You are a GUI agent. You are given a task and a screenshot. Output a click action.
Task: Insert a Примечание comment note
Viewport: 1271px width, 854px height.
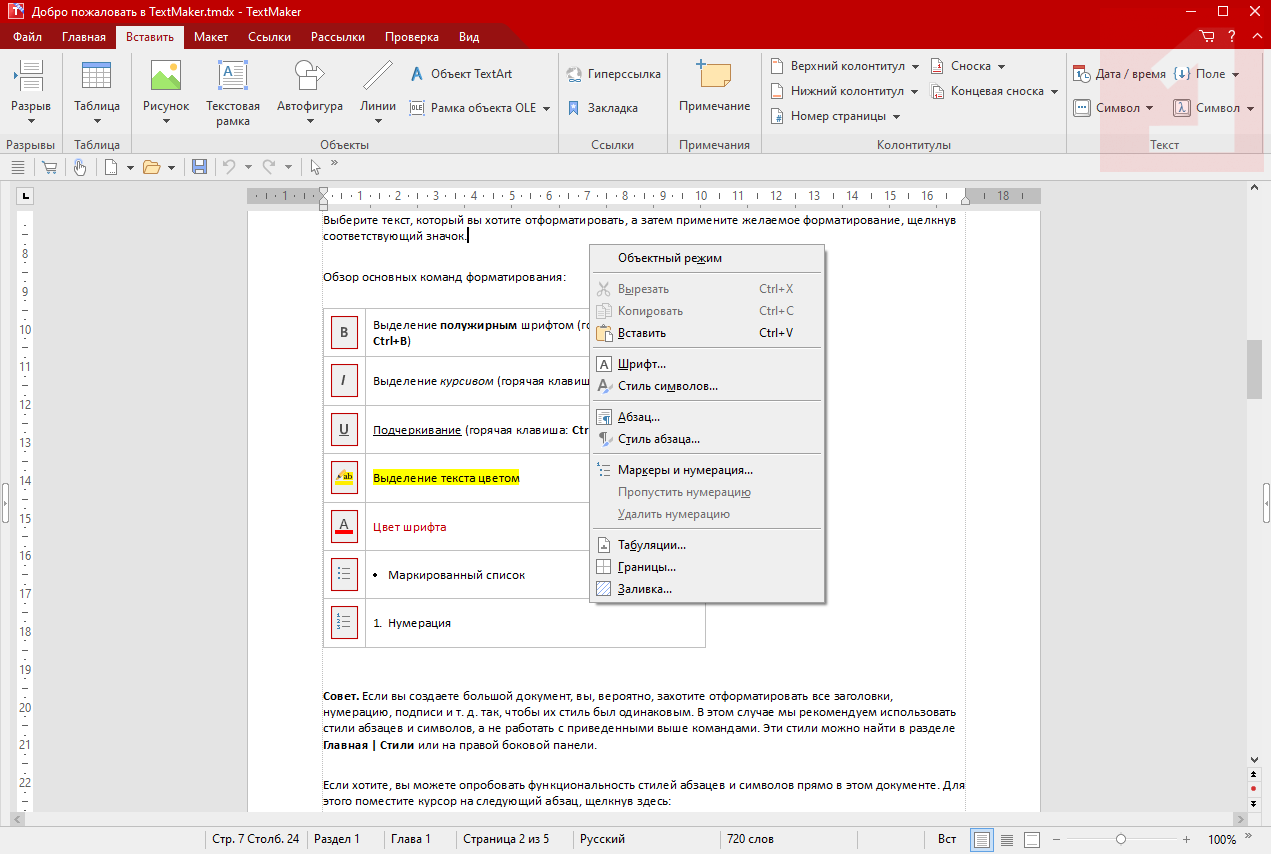[714, 77]
